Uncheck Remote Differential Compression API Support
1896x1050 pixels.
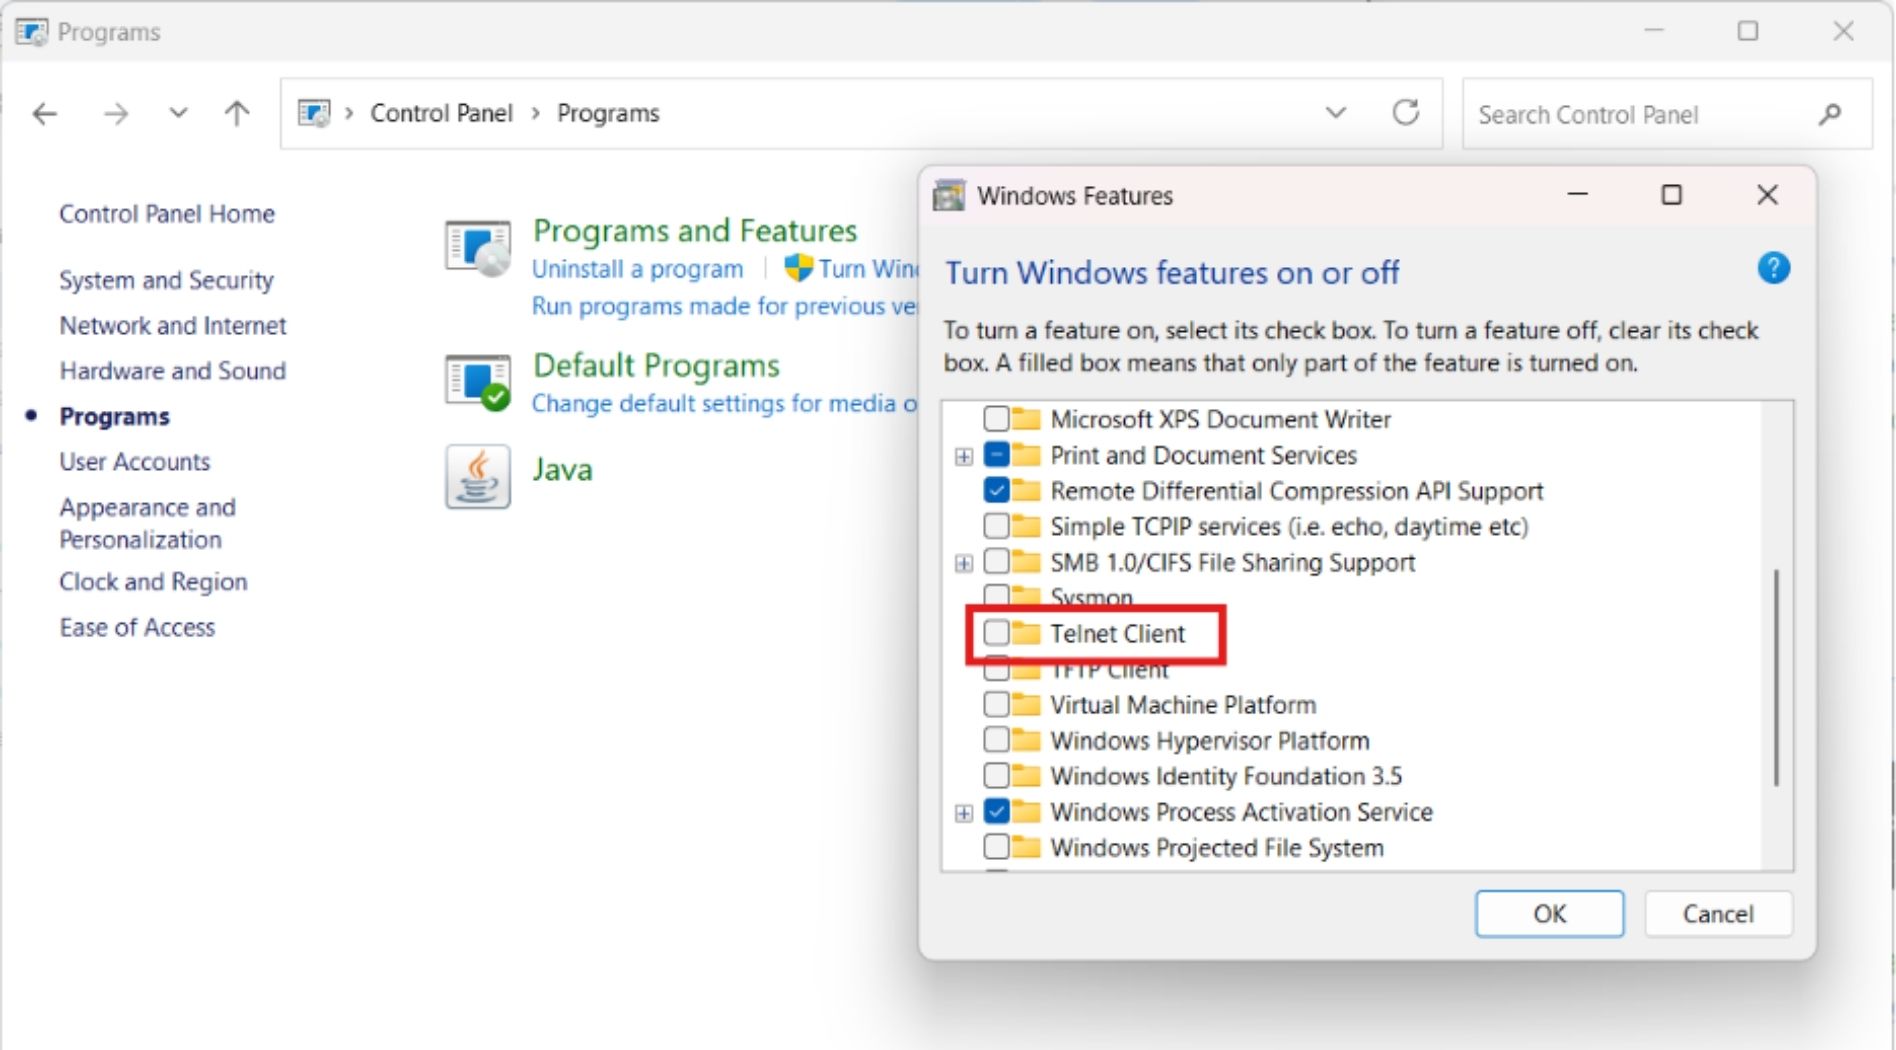tap(996, 490)
